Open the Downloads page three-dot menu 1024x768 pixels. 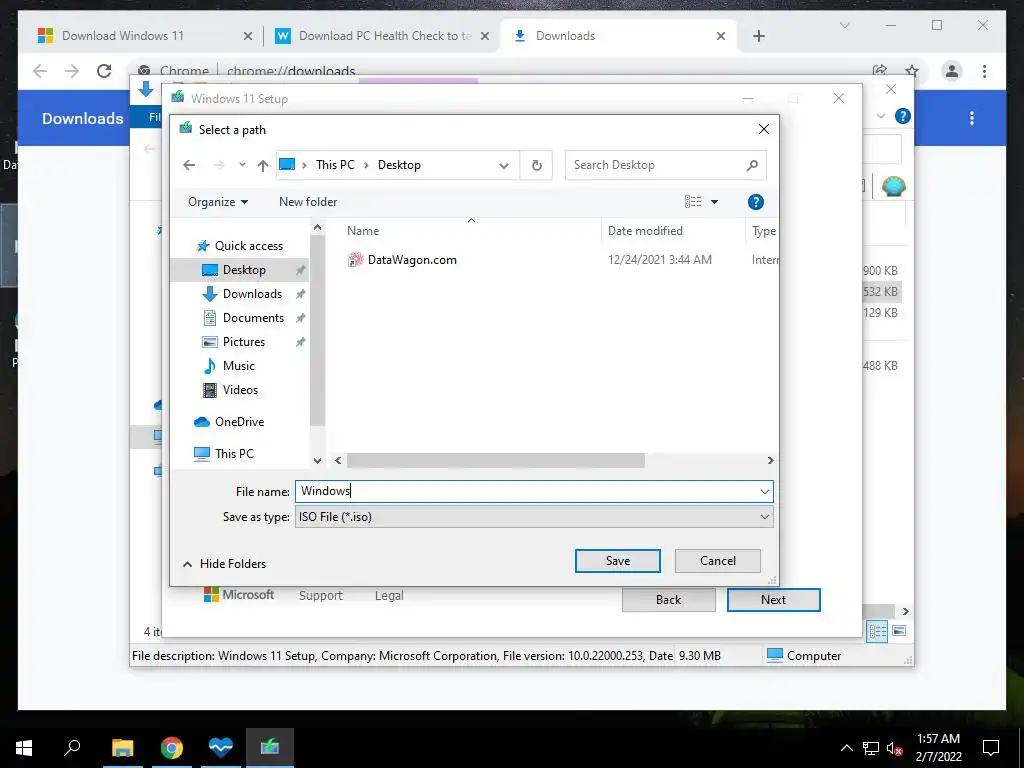click(972, 118)
